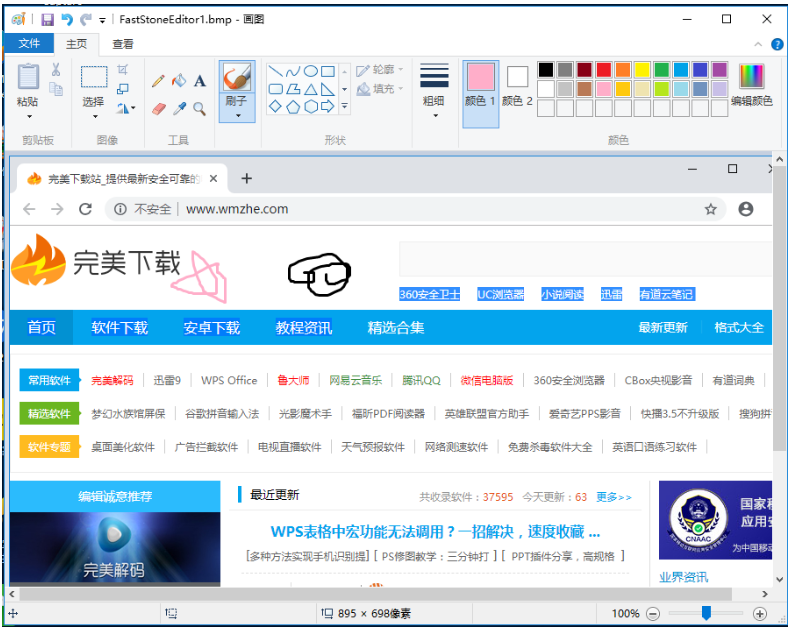Choose the Curve shape
790x630 pixels.
coord(293,71)
